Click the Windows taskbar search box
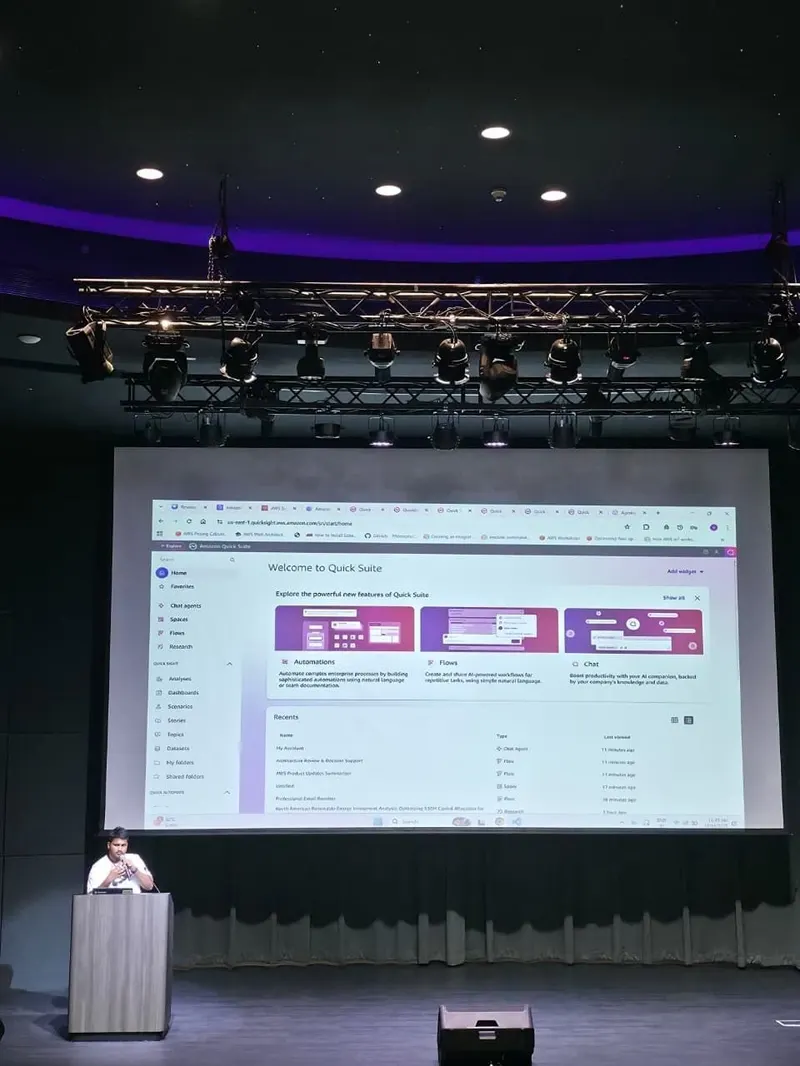 (416, 822)
